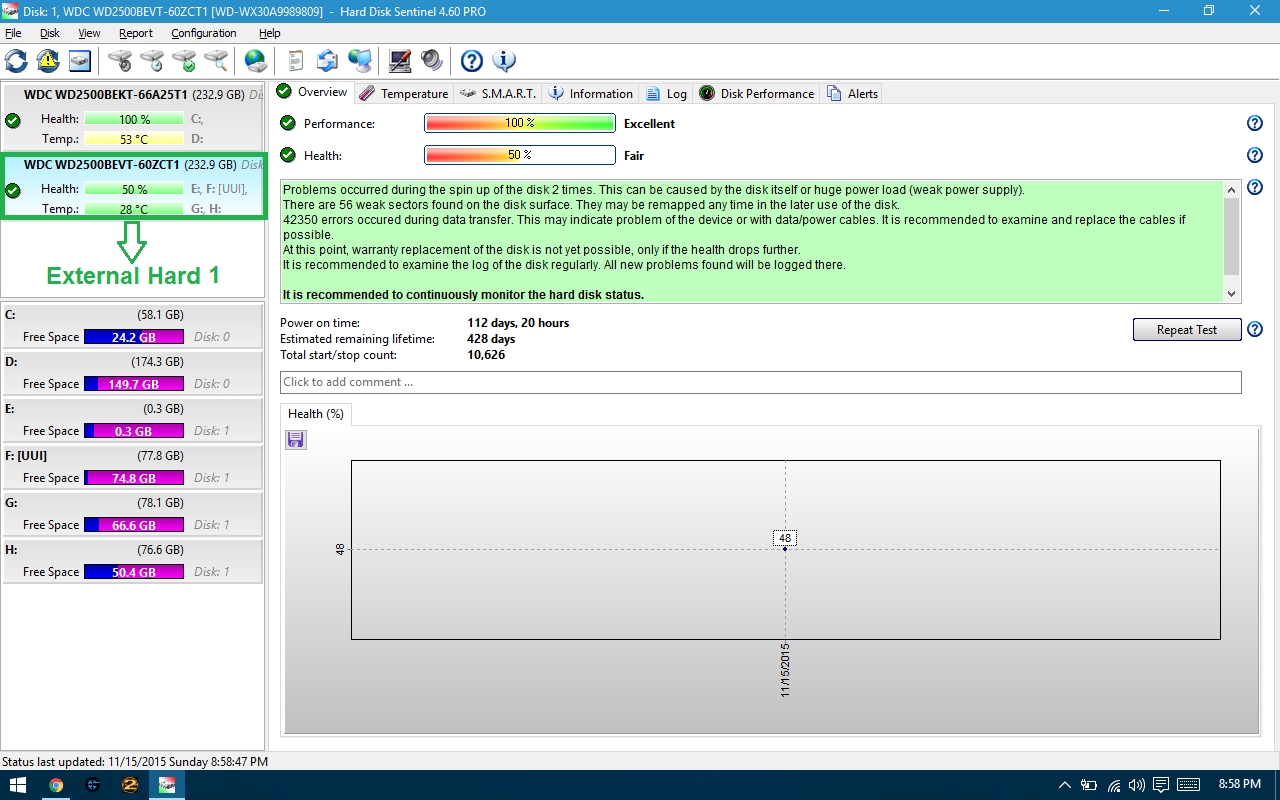
Task: Select the WDC WD2500BEKT-66A25T1 disk entry
Action: click(132, 116)
